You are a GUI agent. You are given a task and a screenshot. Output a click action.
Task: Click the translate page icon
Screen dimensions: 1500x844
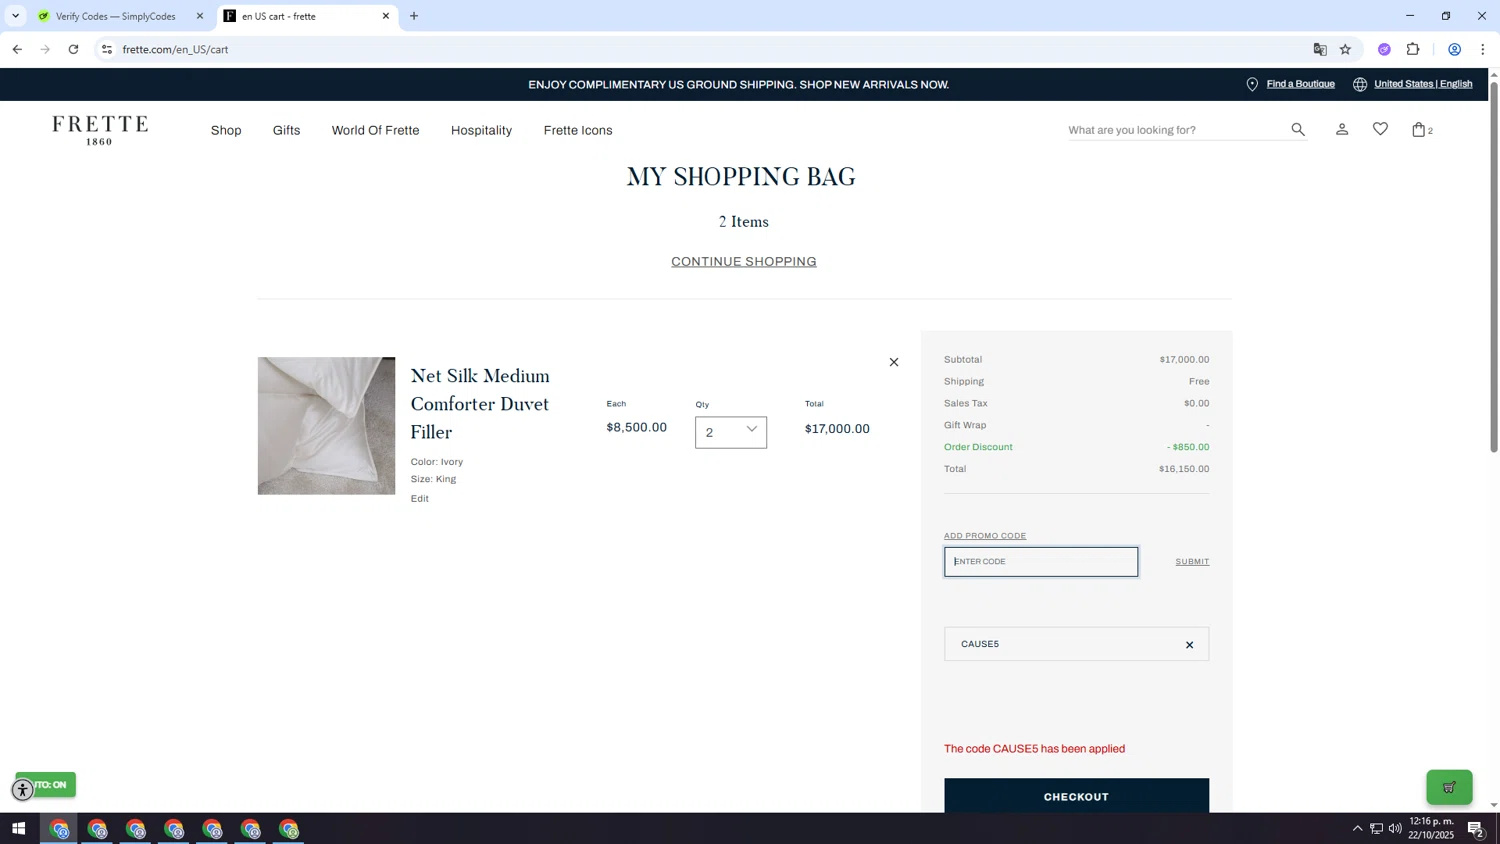(x=1320, y=49)
